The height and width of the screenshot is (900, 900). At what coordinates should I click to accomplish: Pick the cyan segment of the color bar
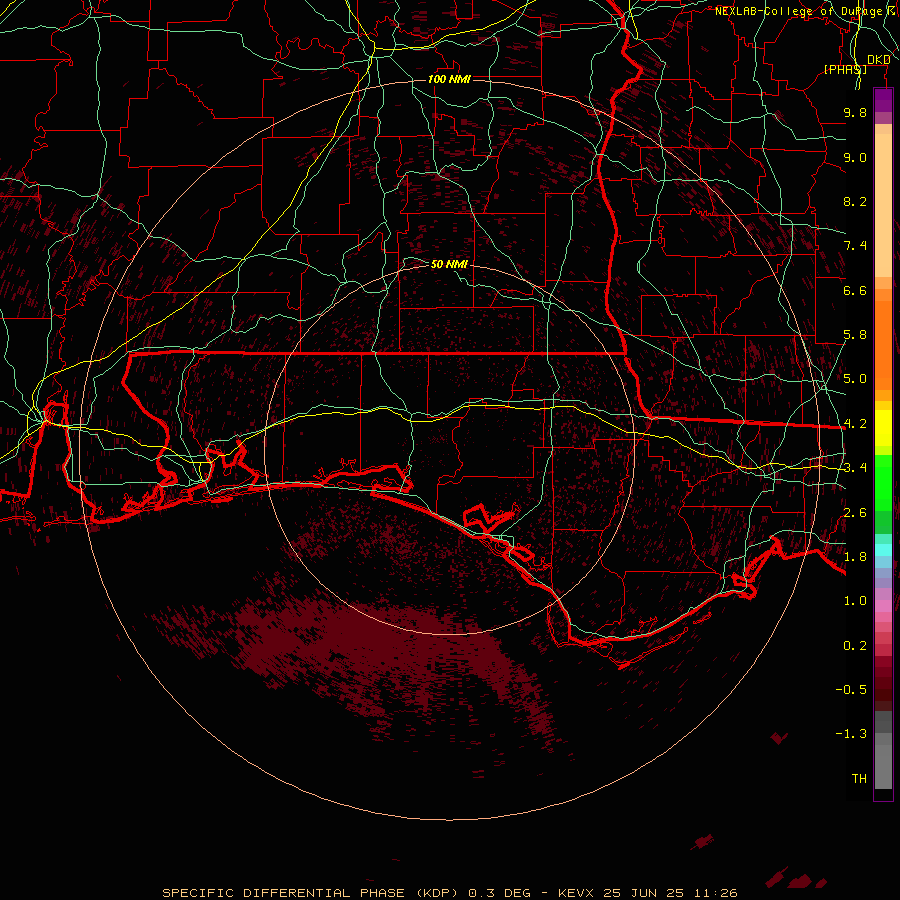coord(883,549)
